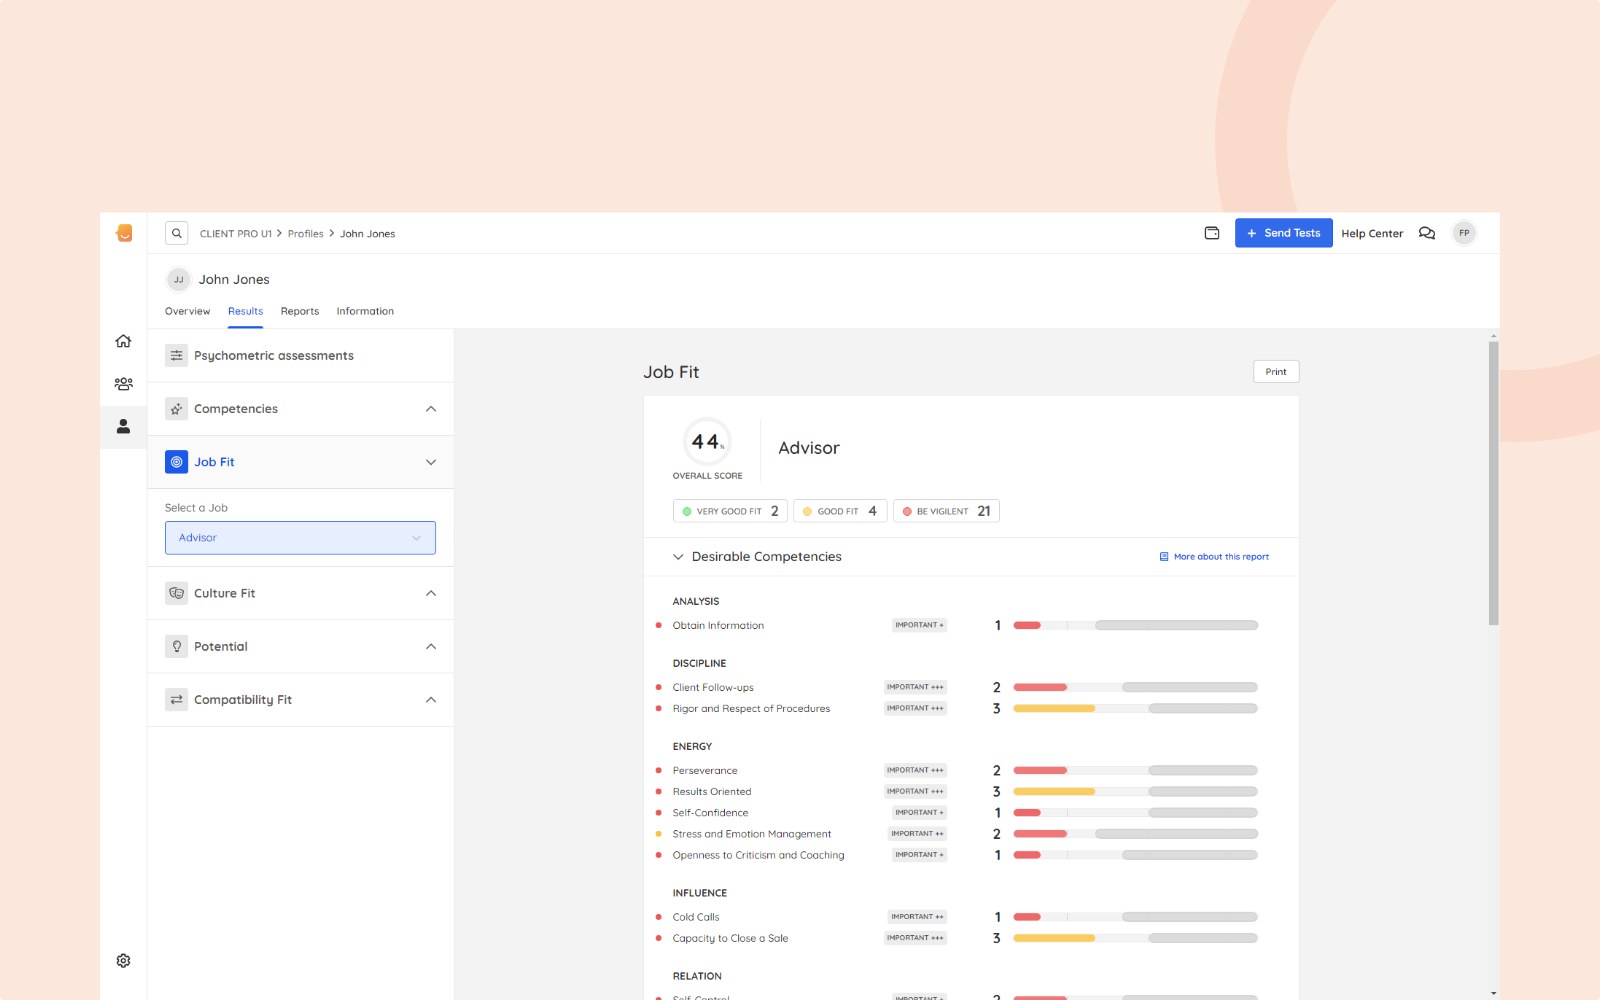Viewport: 1600px width, 1000px height.
Task: Expand the Compatibility Fit section chevron
Action: (431, 699)
